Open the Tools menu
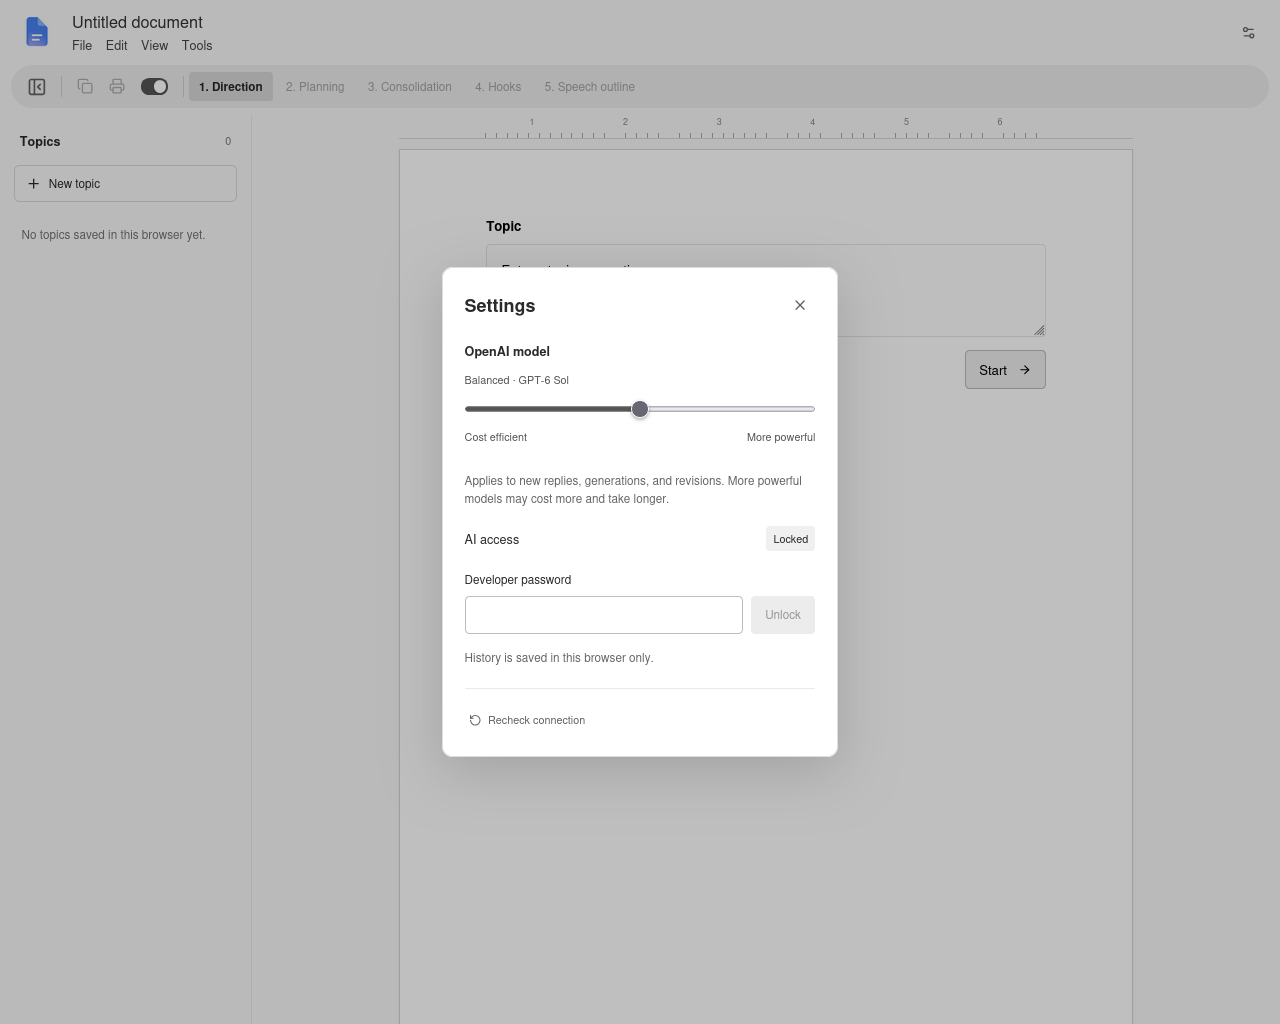The width and height of the screenshot is (1280, 1024). pyautogui.click(x=197, y=45)
